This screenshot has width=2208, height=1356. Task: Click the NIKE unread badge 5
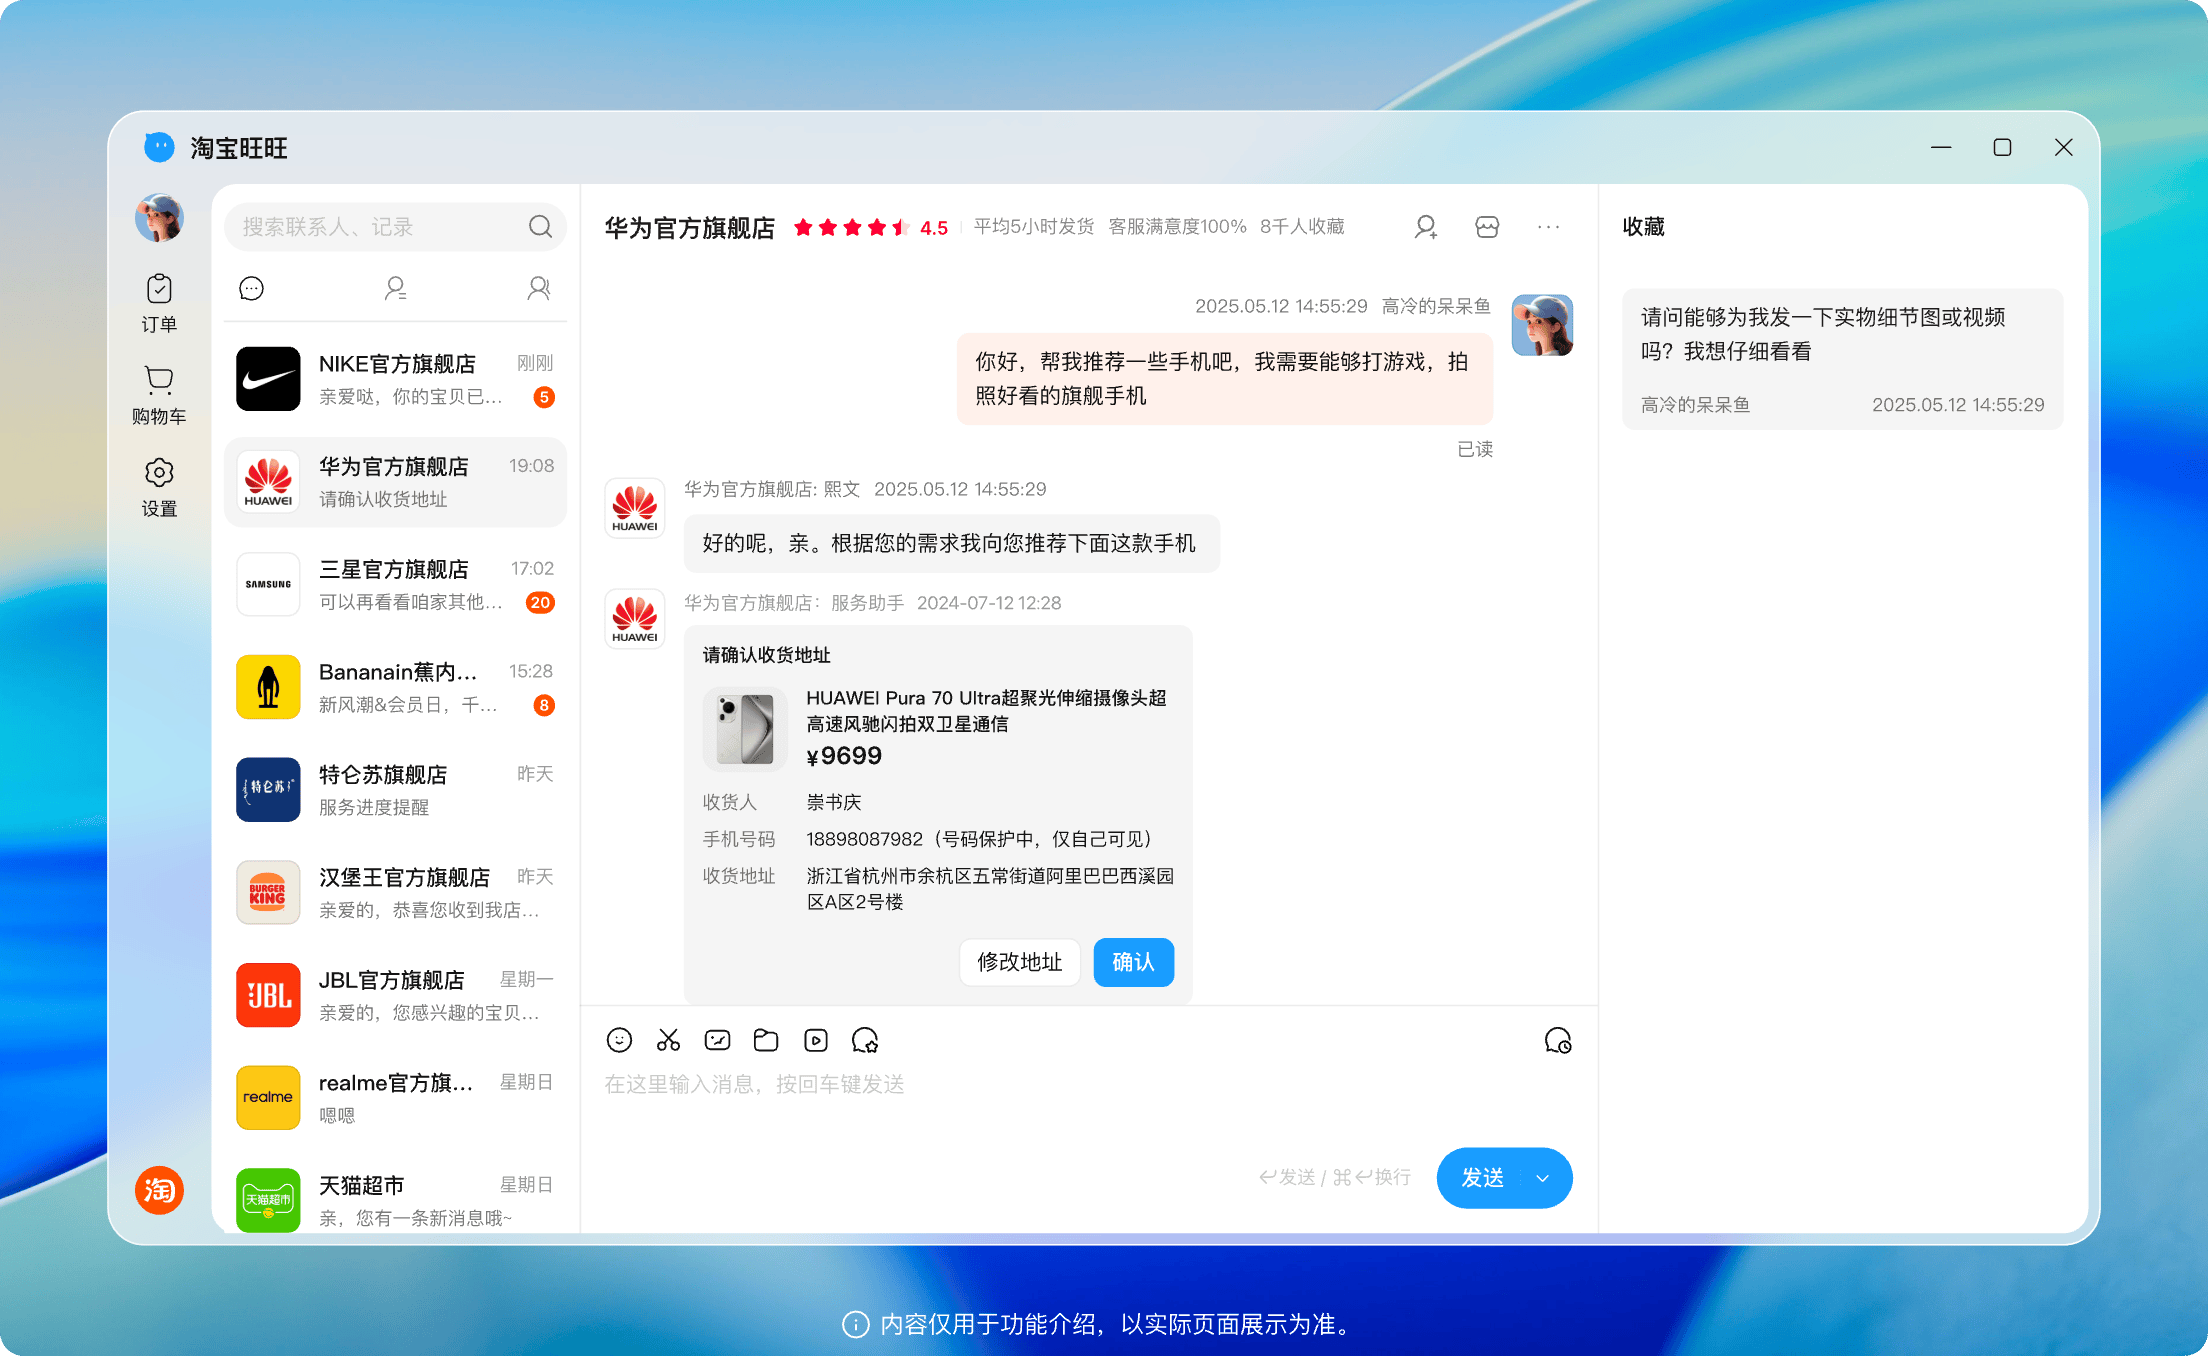pyautogui.click(x=544, y=397)
